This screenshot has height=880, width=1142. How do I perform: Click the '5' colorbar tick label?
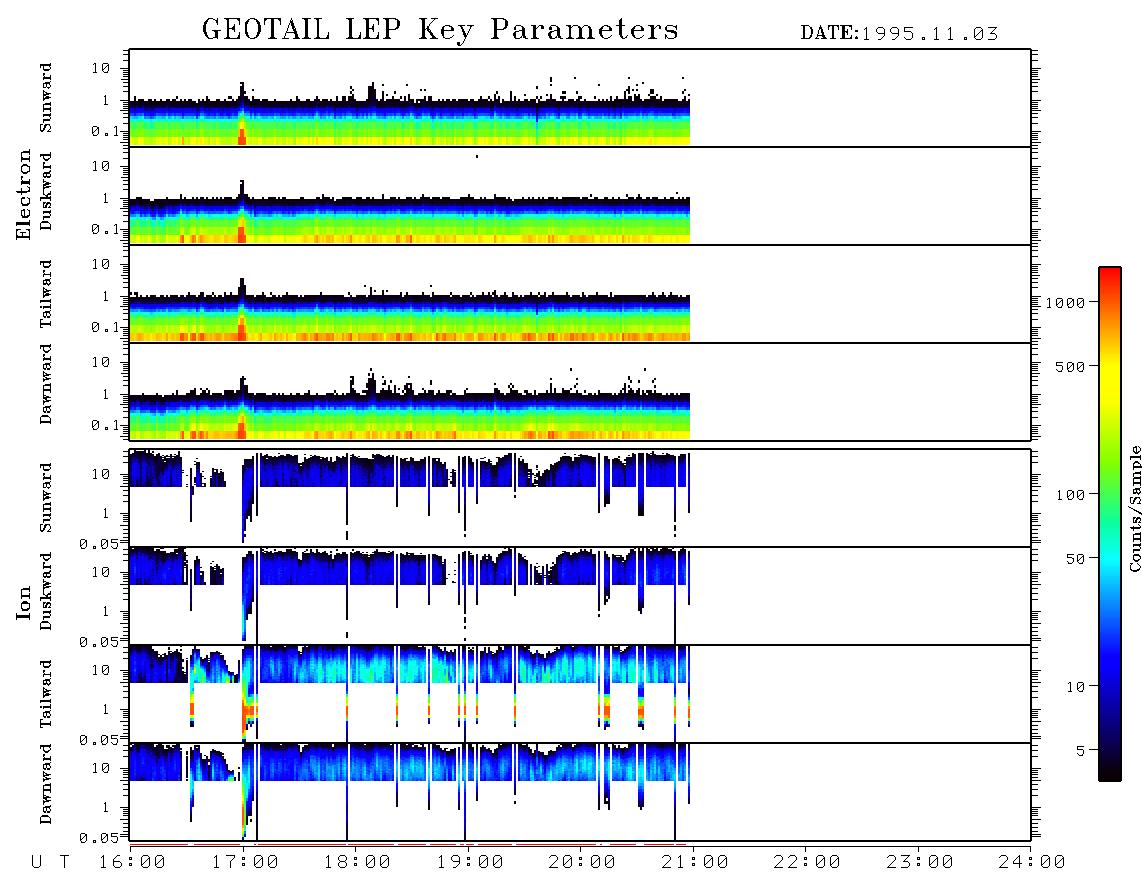(1080, 750)
